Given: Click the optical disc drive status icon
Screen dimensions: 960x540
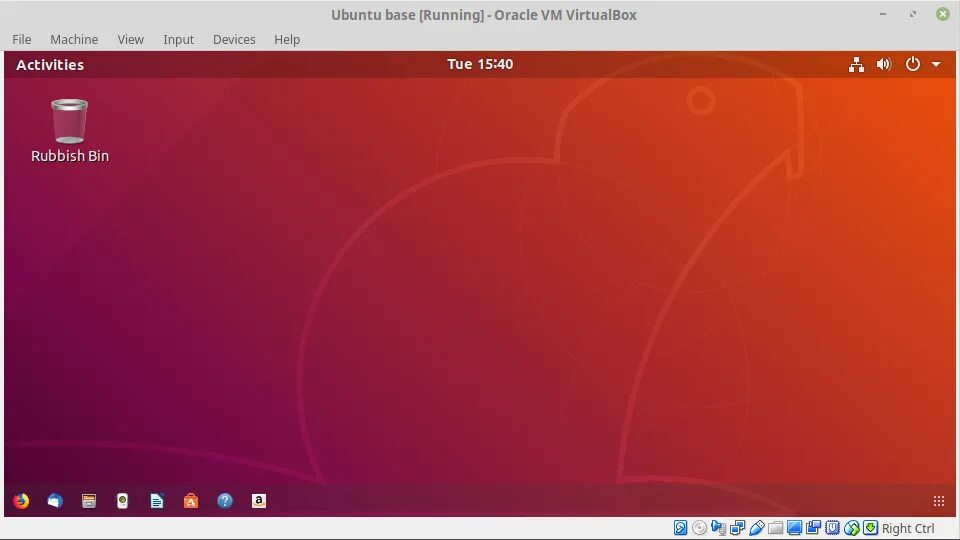Looking at the screenshot, I should 699,528.
